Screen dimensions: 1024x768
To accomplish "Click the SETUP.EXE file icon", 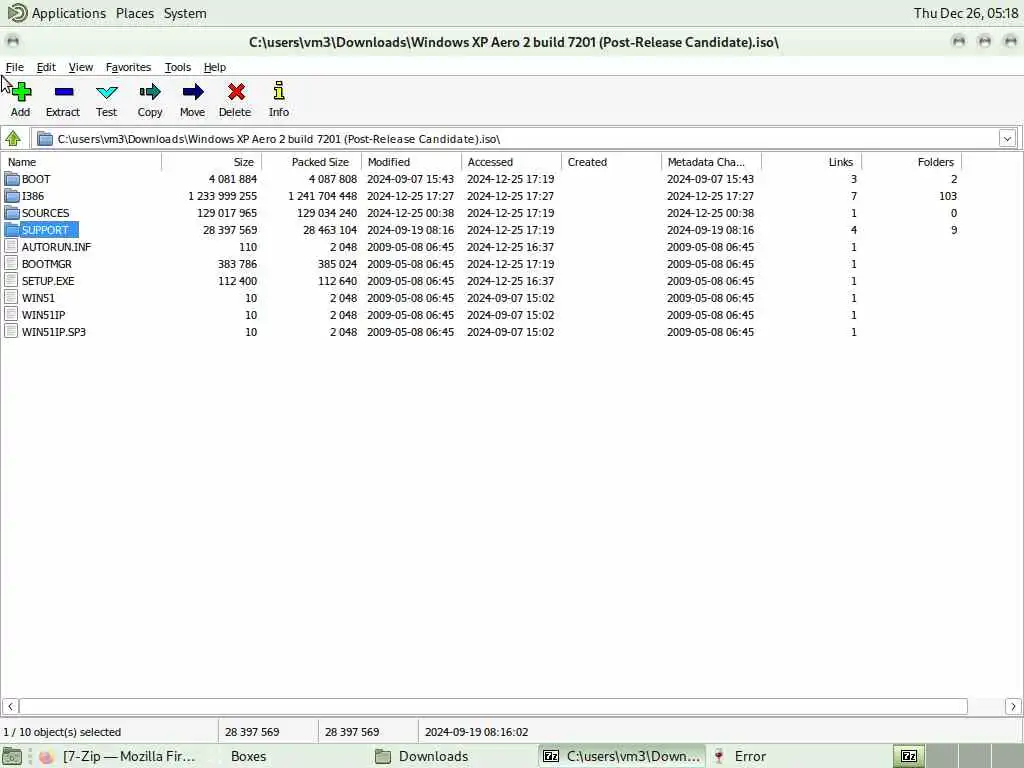I will coord(11,280).
